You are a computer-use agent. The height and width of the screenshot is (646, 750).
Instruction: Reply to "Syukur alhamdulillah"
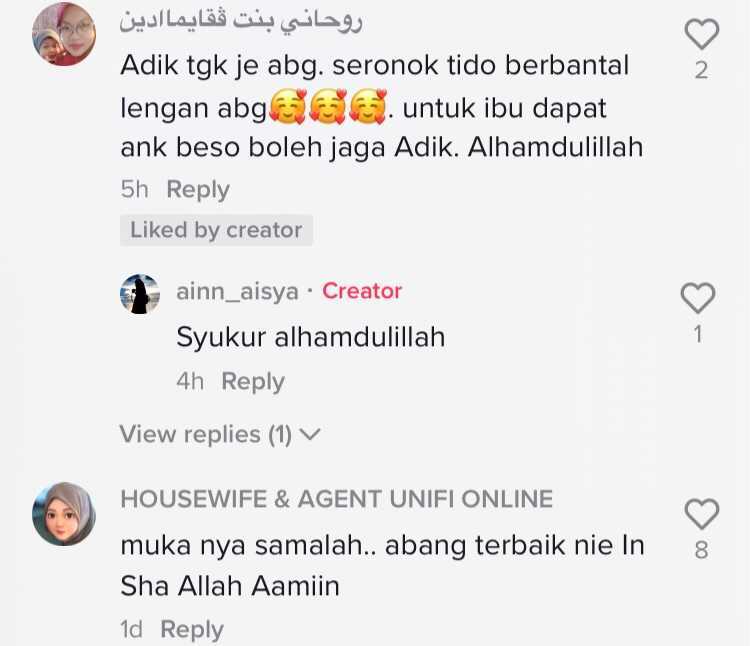coord(253,382)
